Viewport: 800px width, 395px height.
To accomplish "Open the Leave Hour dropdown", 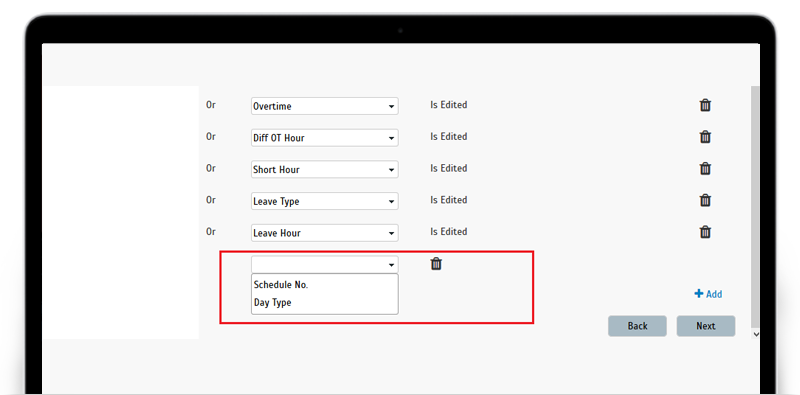I will (x=324, y=233).
